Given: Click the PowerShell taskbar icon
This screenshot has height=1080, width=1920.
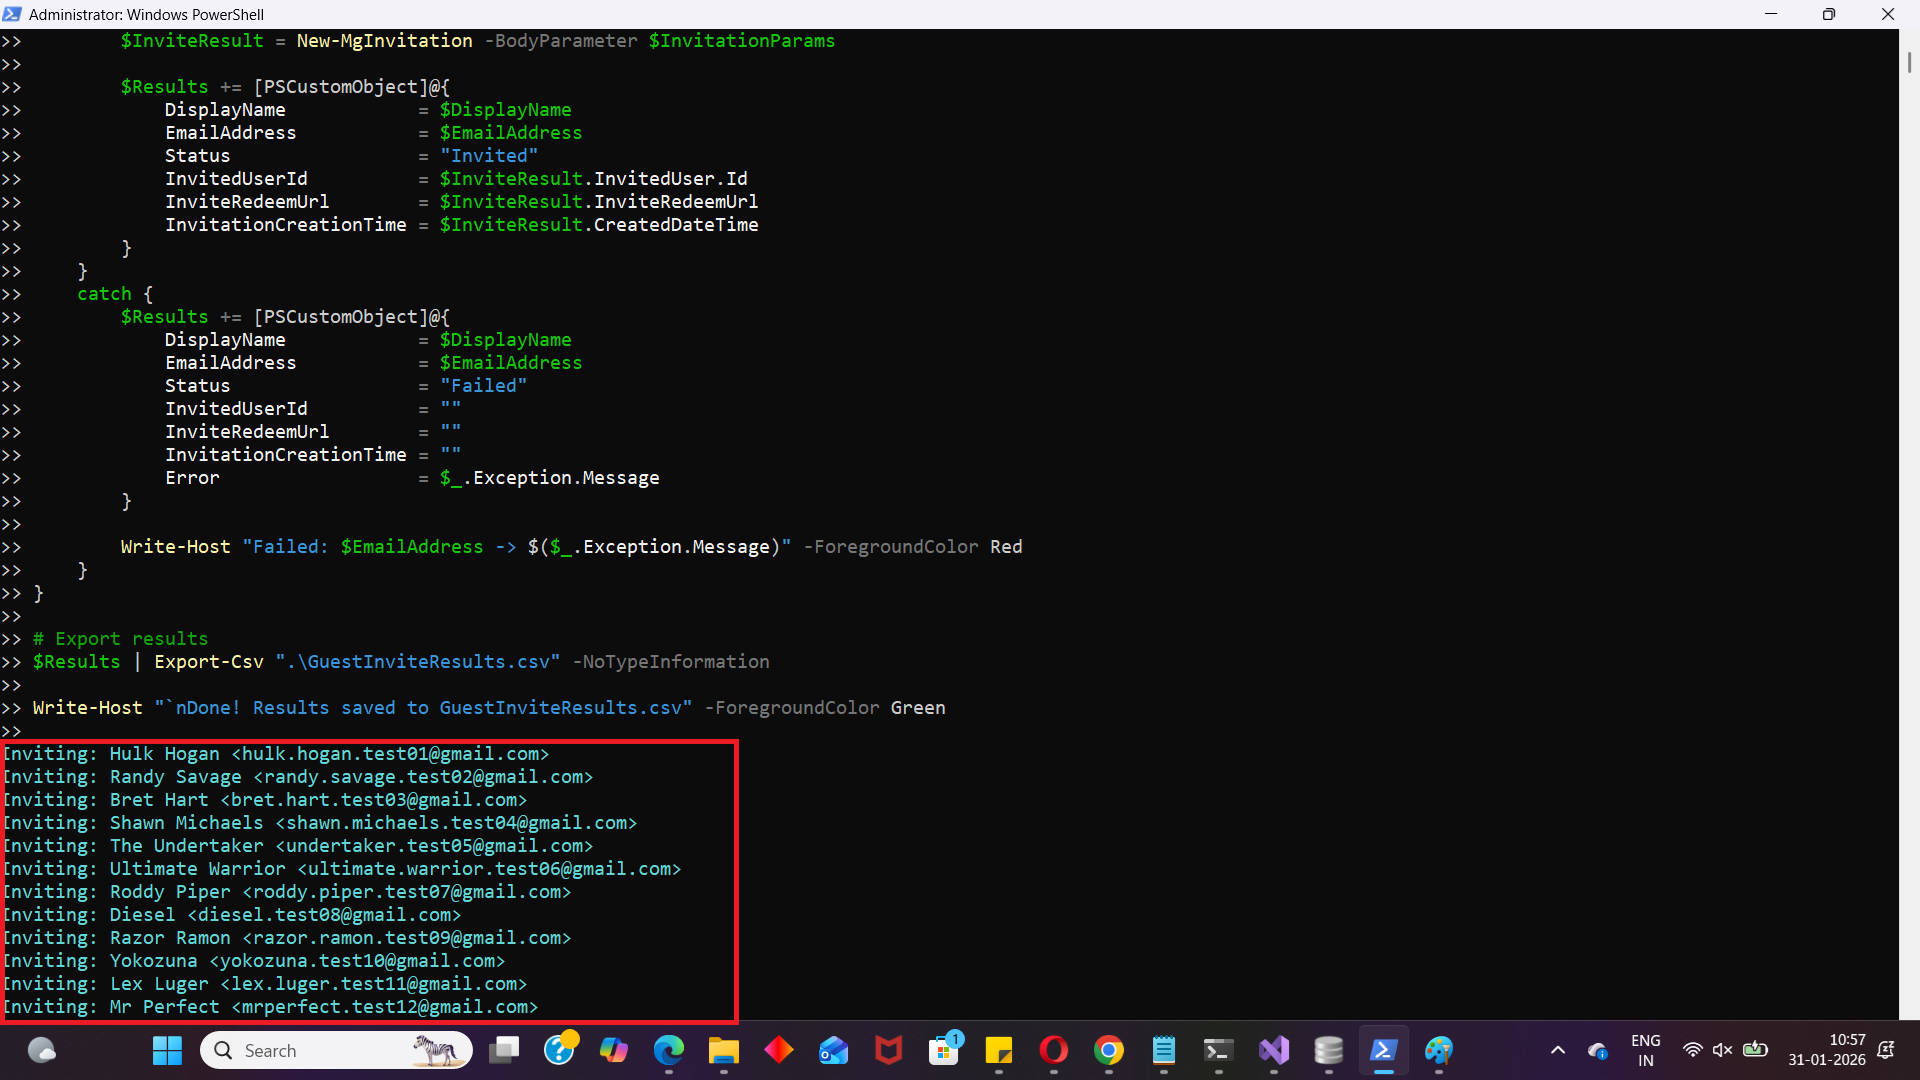Looking at the screenshot, I should [1383, 1050].
